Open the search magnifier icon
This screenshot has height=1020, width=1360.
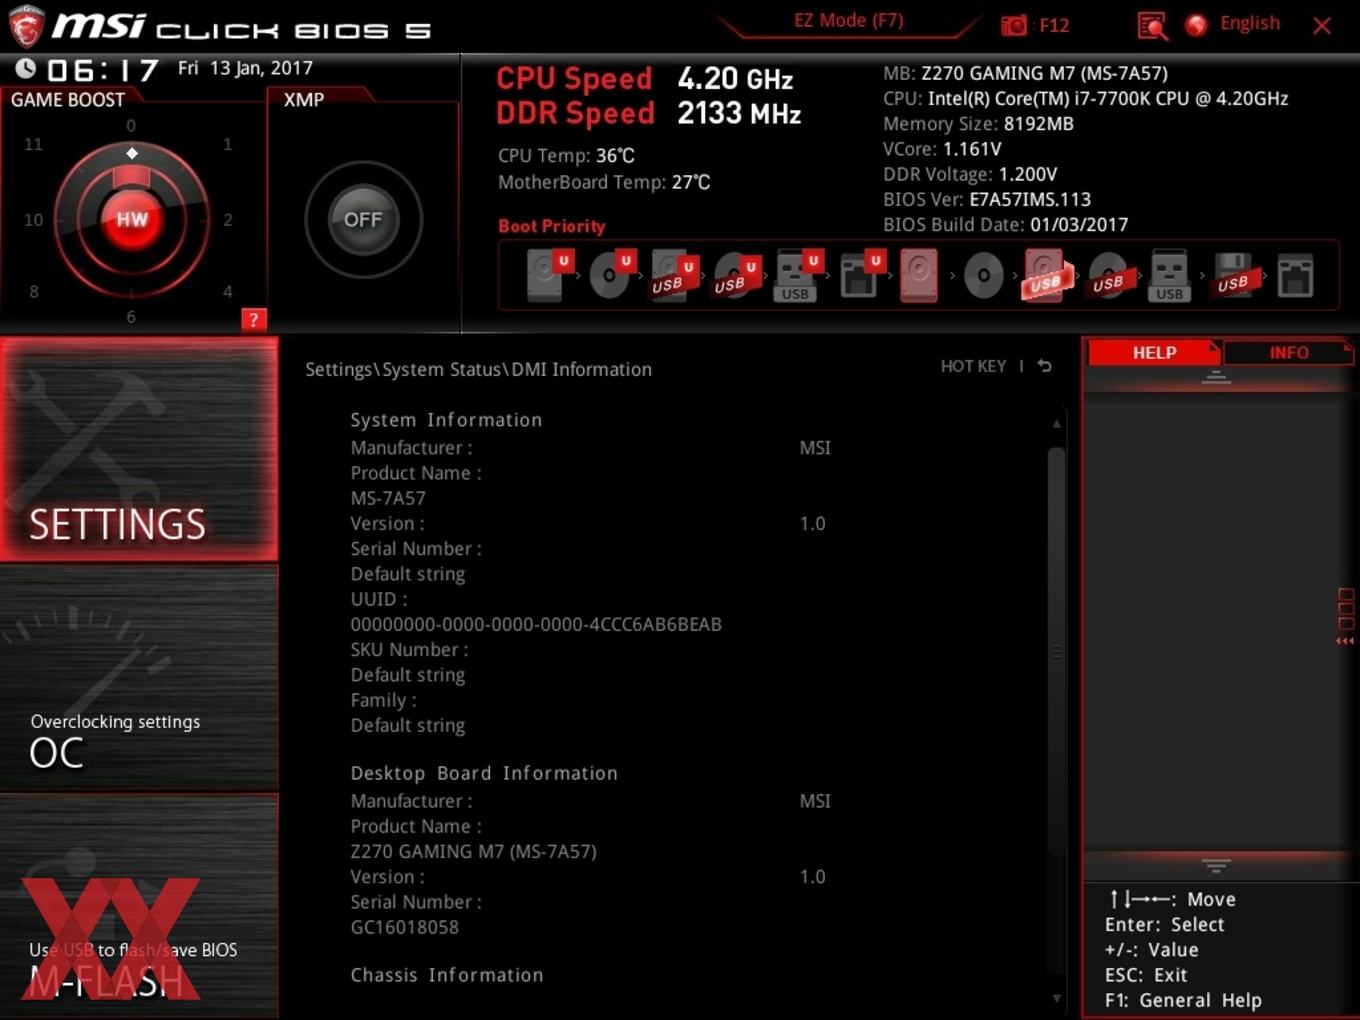point(1152,25)
